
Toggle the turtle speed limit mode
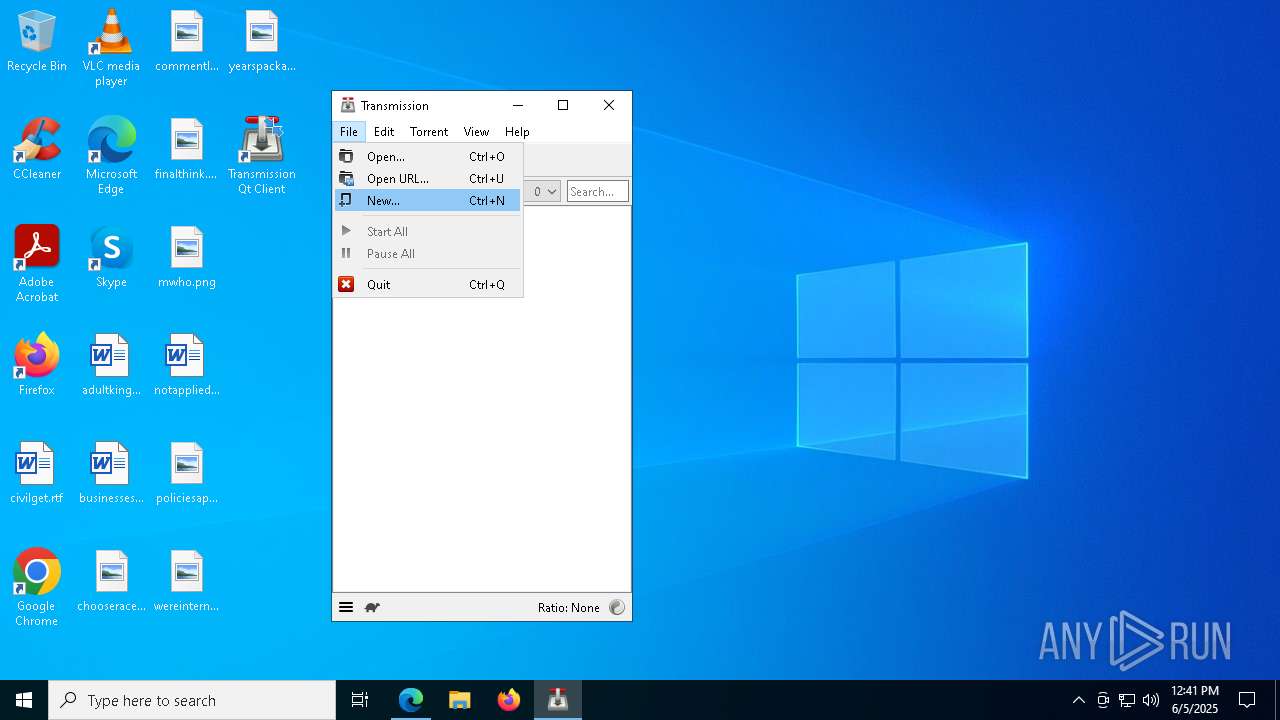point(372,607)
